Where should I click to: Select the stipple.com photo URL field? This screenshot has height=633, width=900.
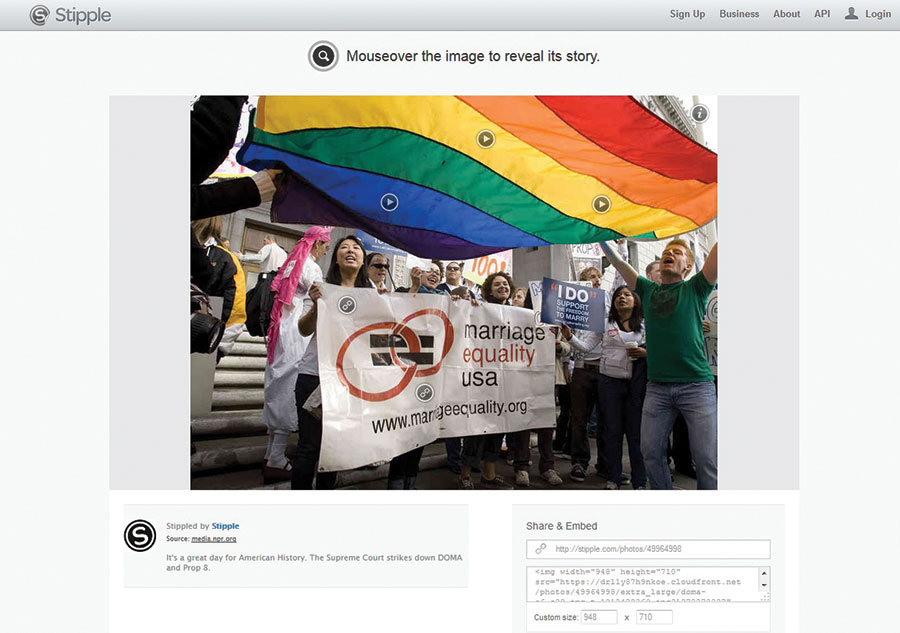[648, 549]
